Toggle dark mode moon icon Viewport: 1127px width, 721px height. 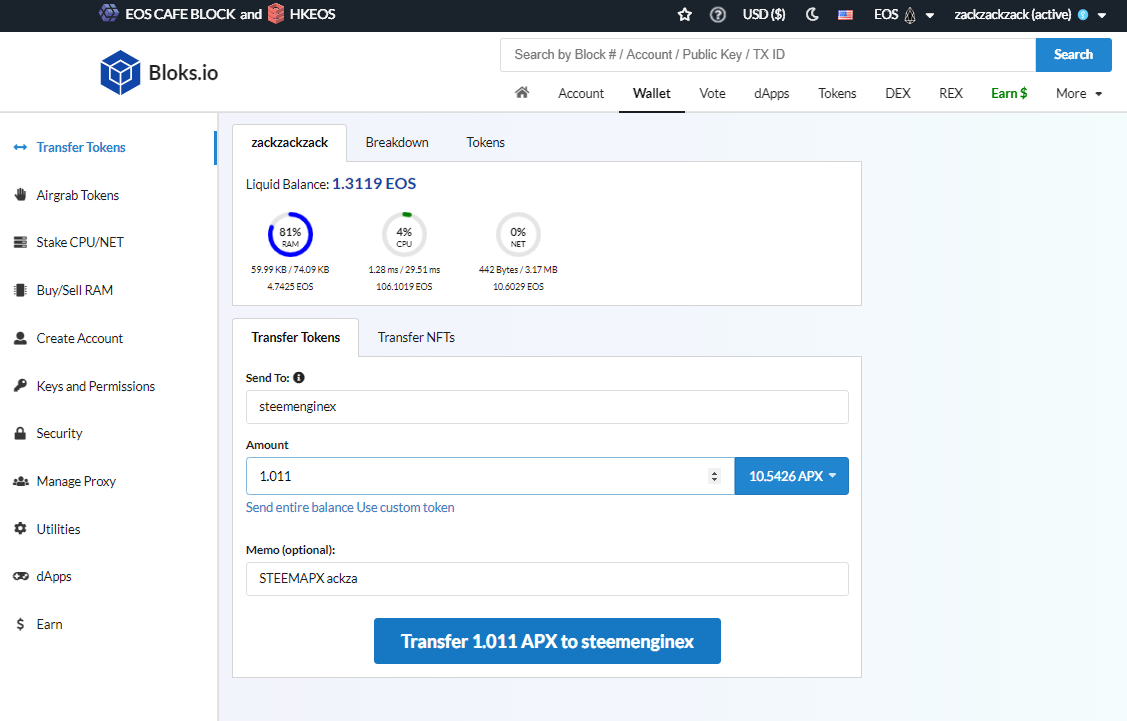coord(812,14)
